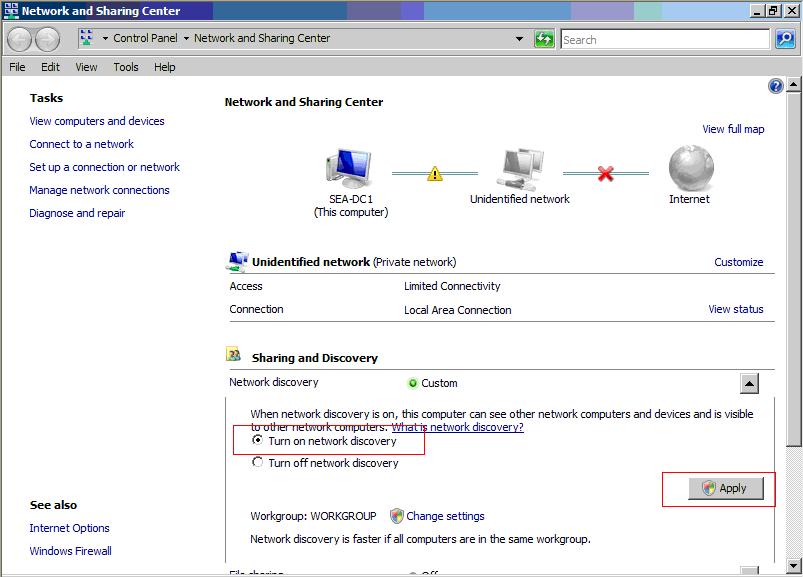
Task: Collapse the Network discovery section arrow
Action: pos(749,383)
